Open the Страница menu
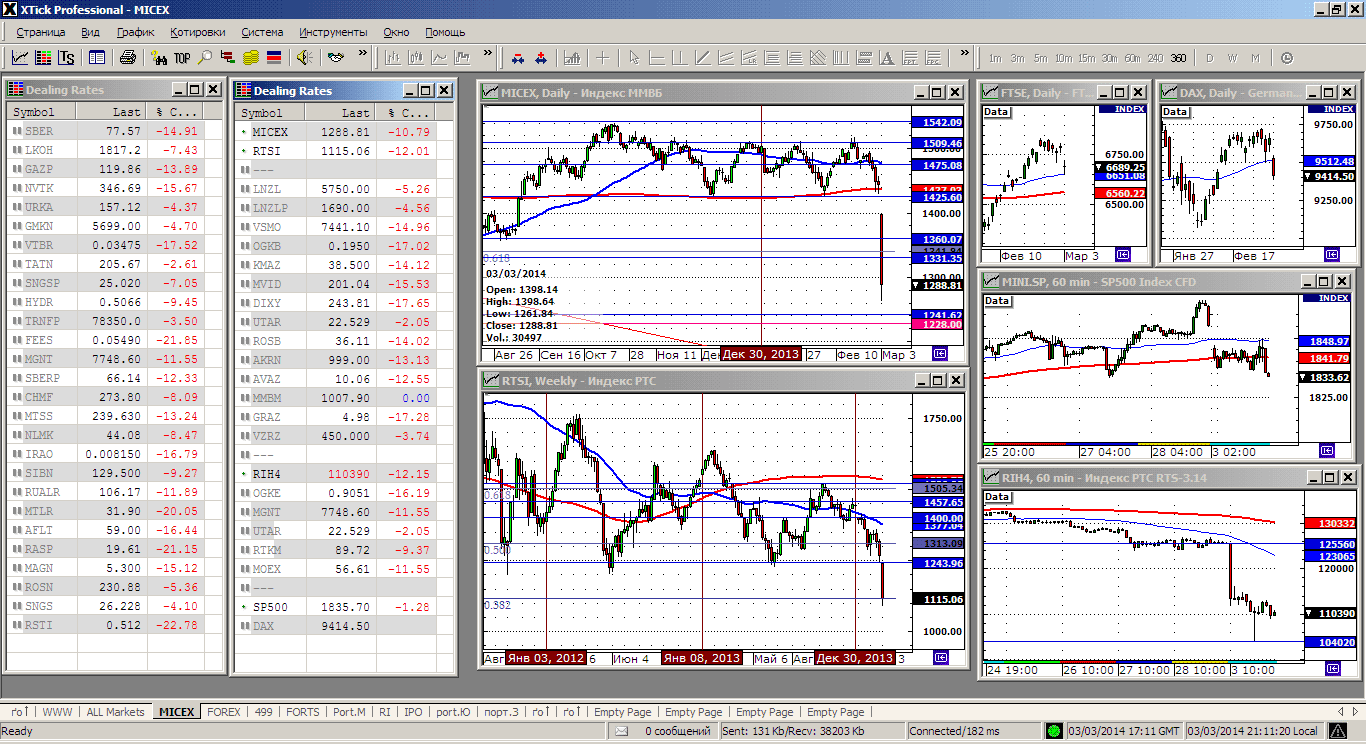This screenshot has height=744, width=1366. pyautogui.click(x=41, y=32)
